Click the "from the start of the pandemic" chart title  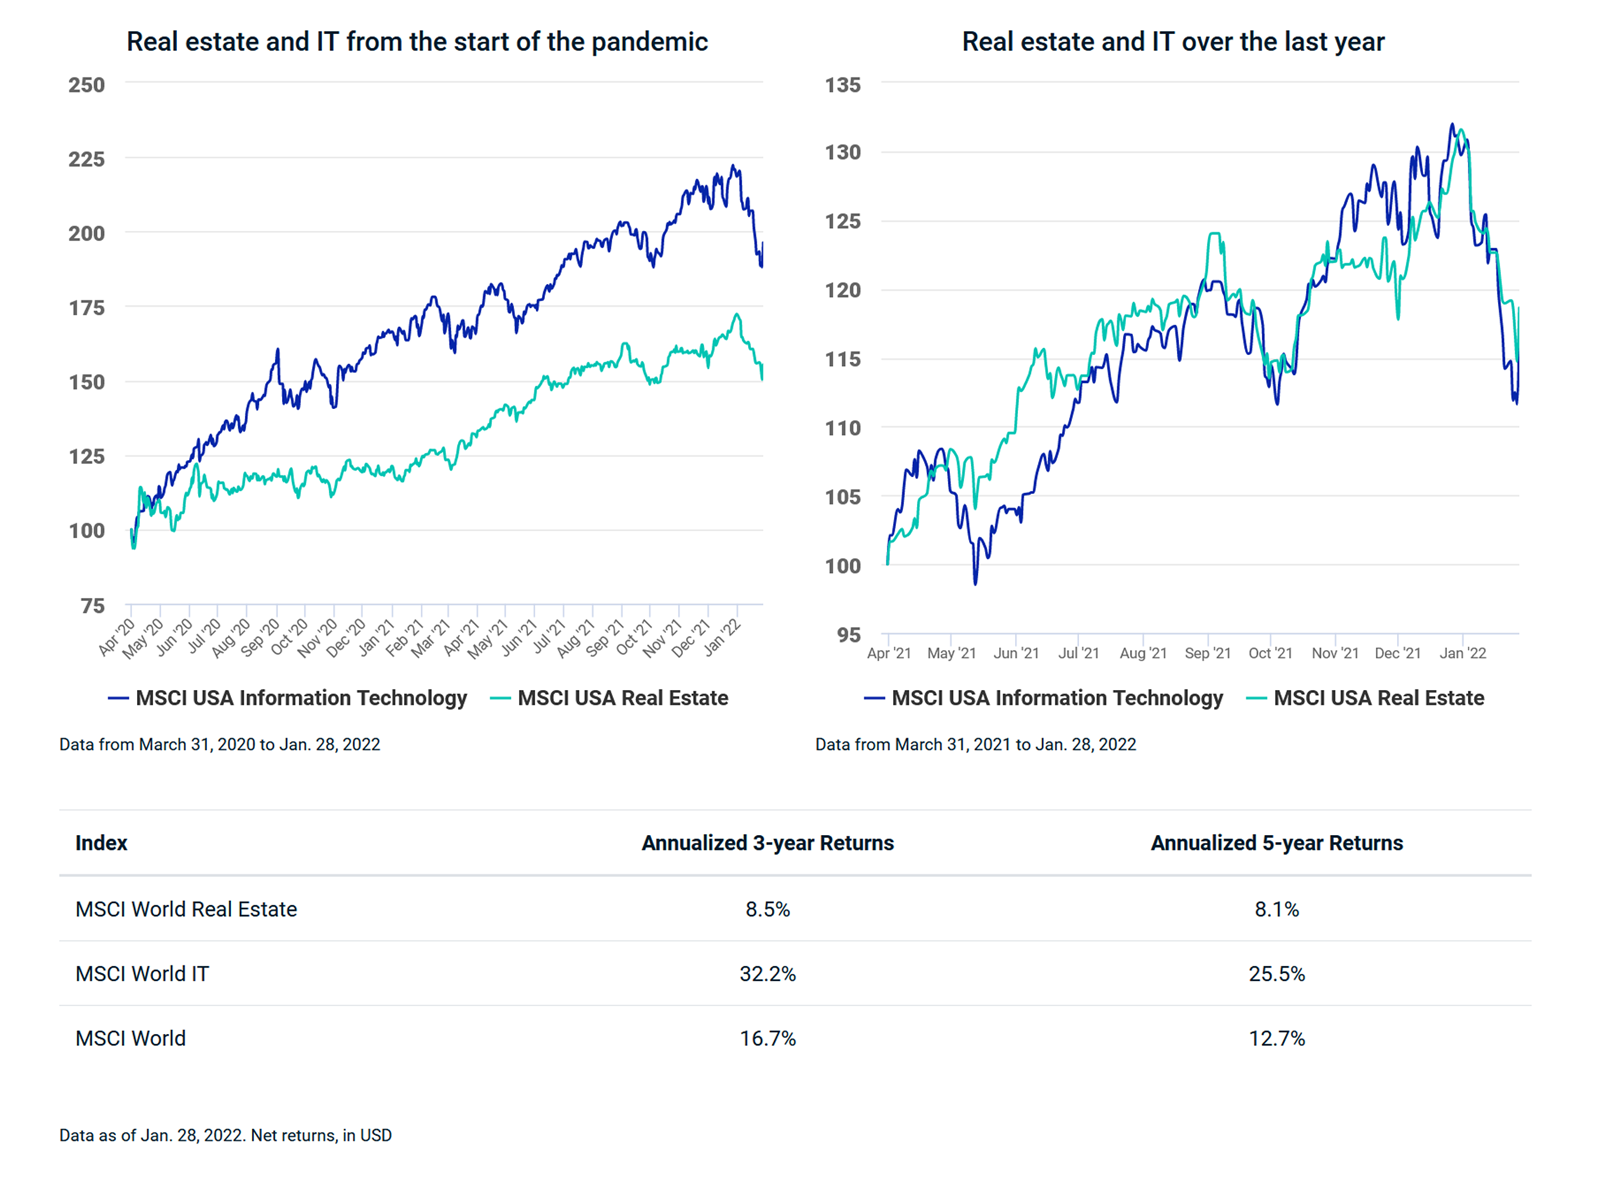click(417, 42)
